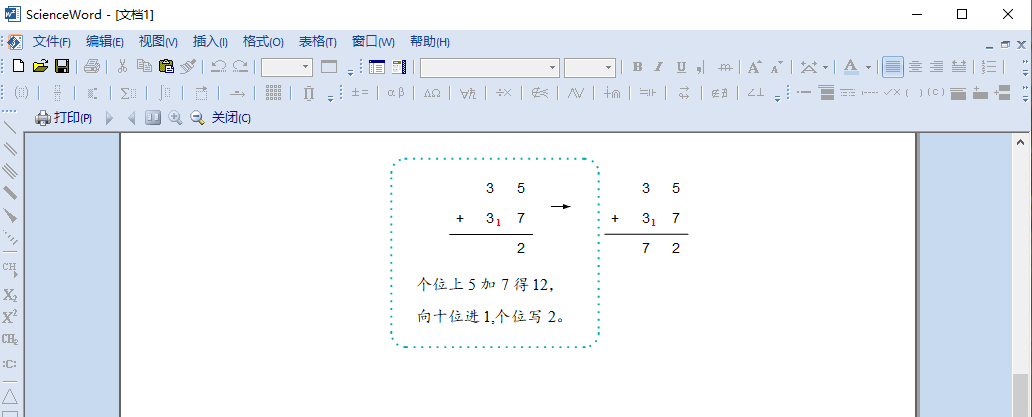Click the decrease font size icon
The image size is (1032, 417).
(777, 66)
